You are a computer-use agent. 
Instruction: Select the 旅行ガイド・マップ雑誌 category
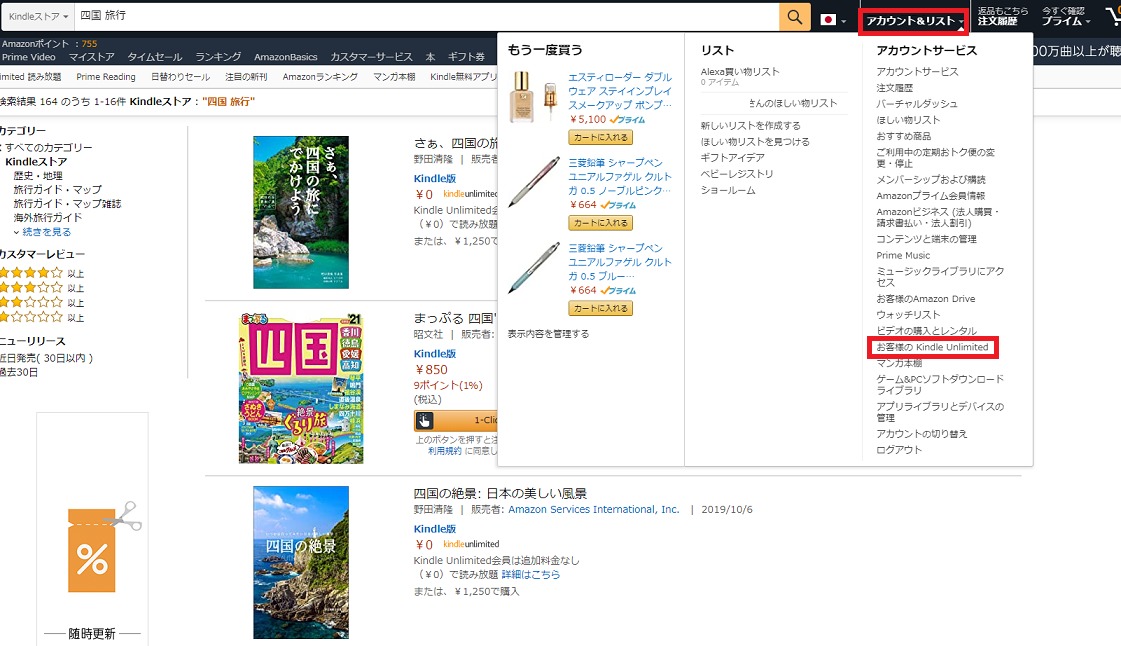[67, 204]
